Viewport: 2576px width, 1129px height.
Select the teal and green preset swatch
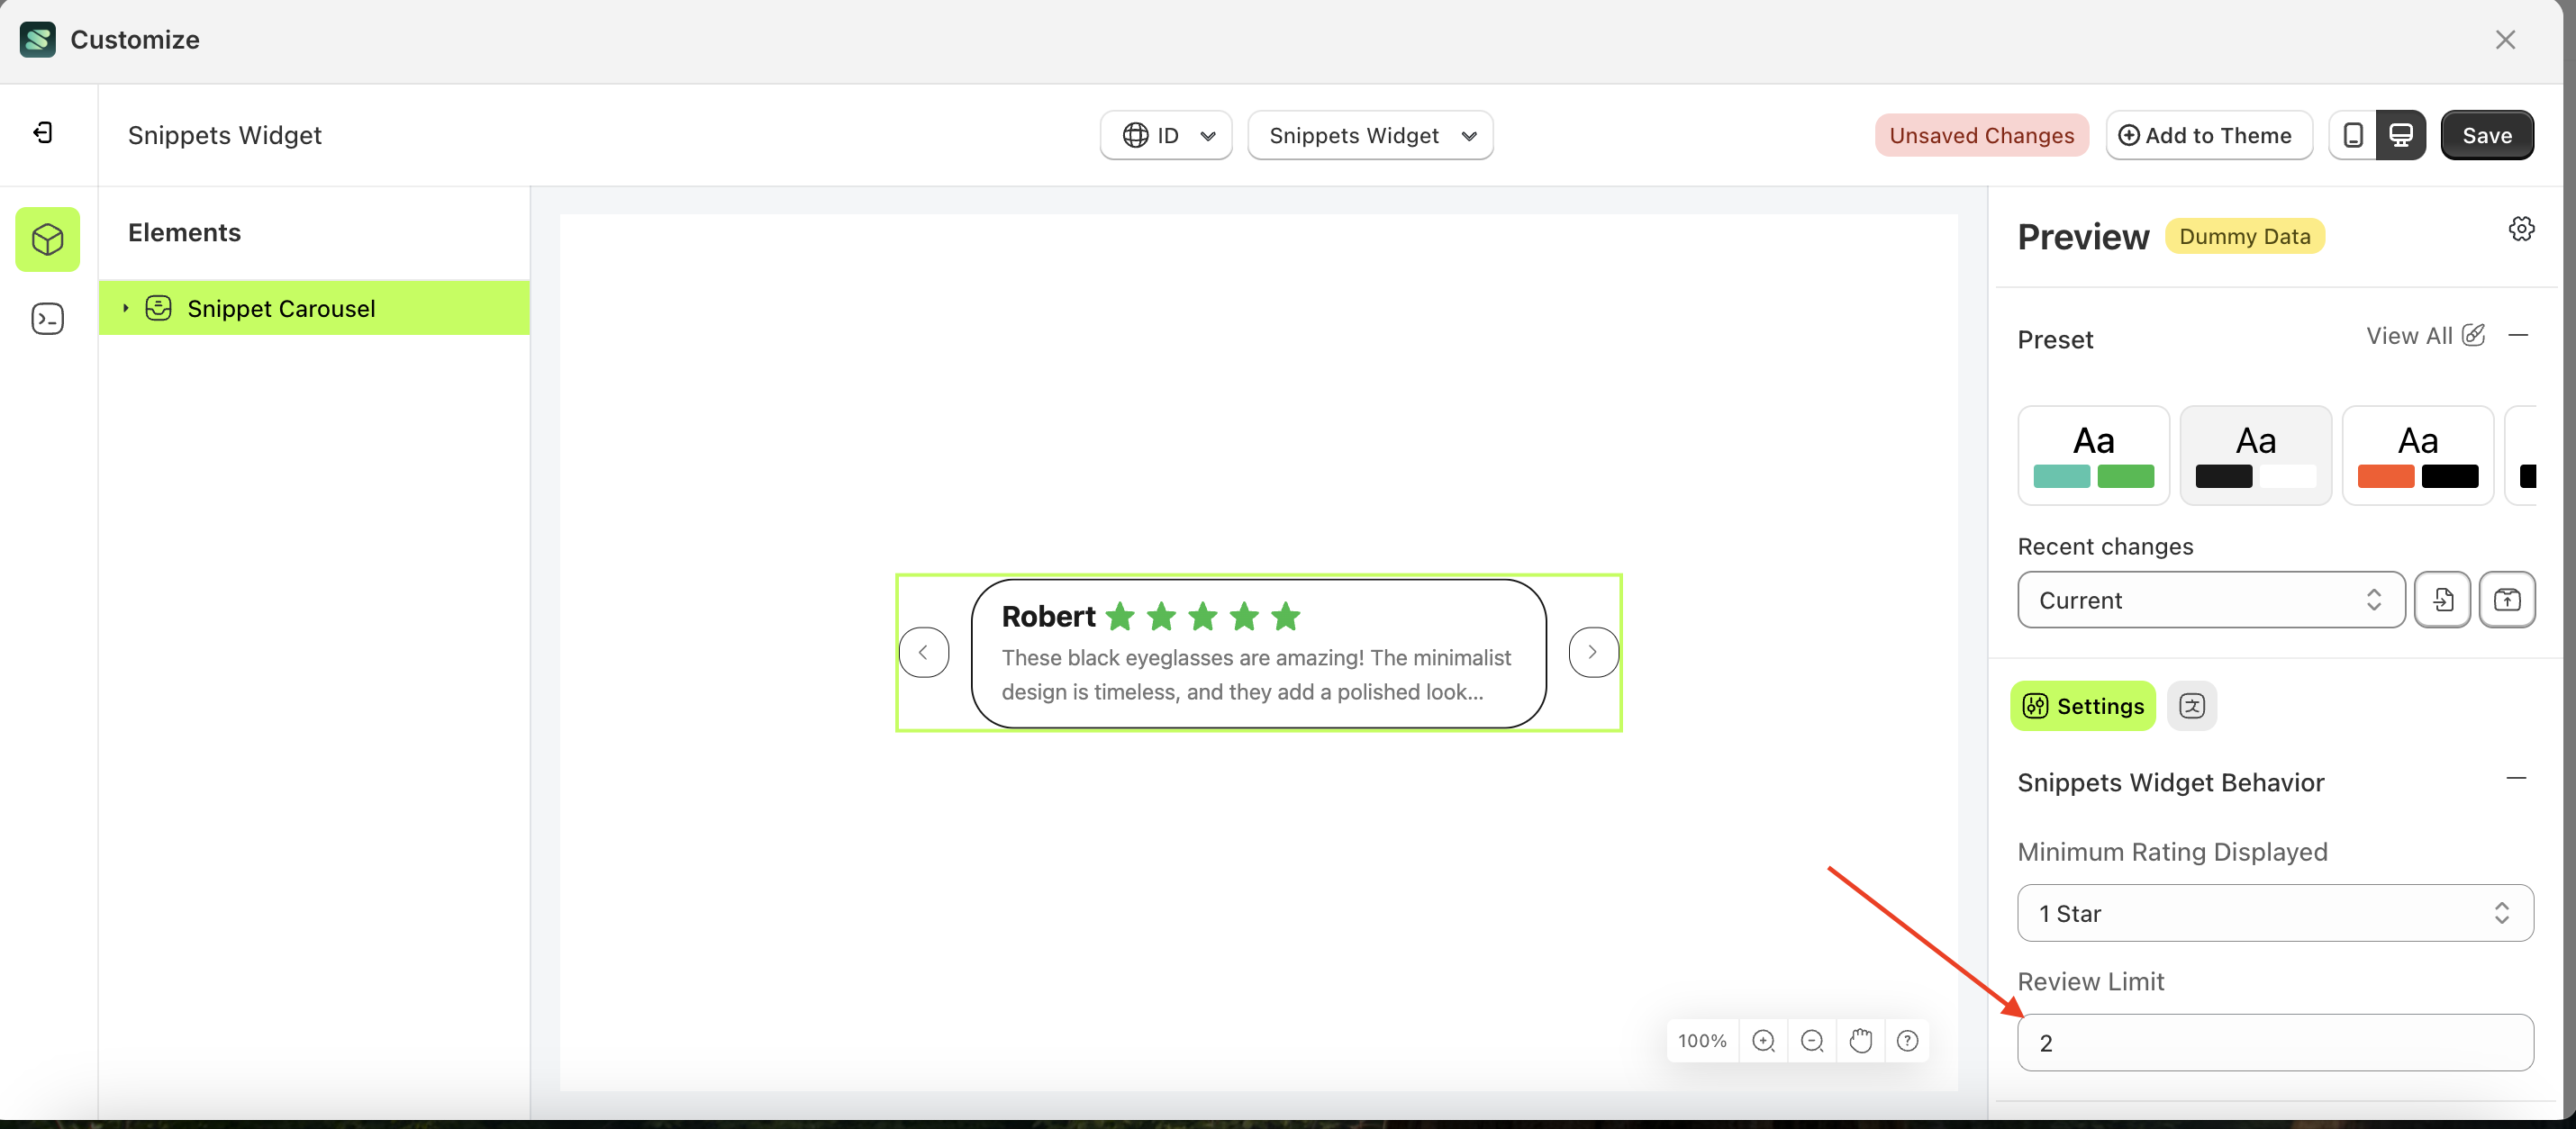pos(2093,455)
